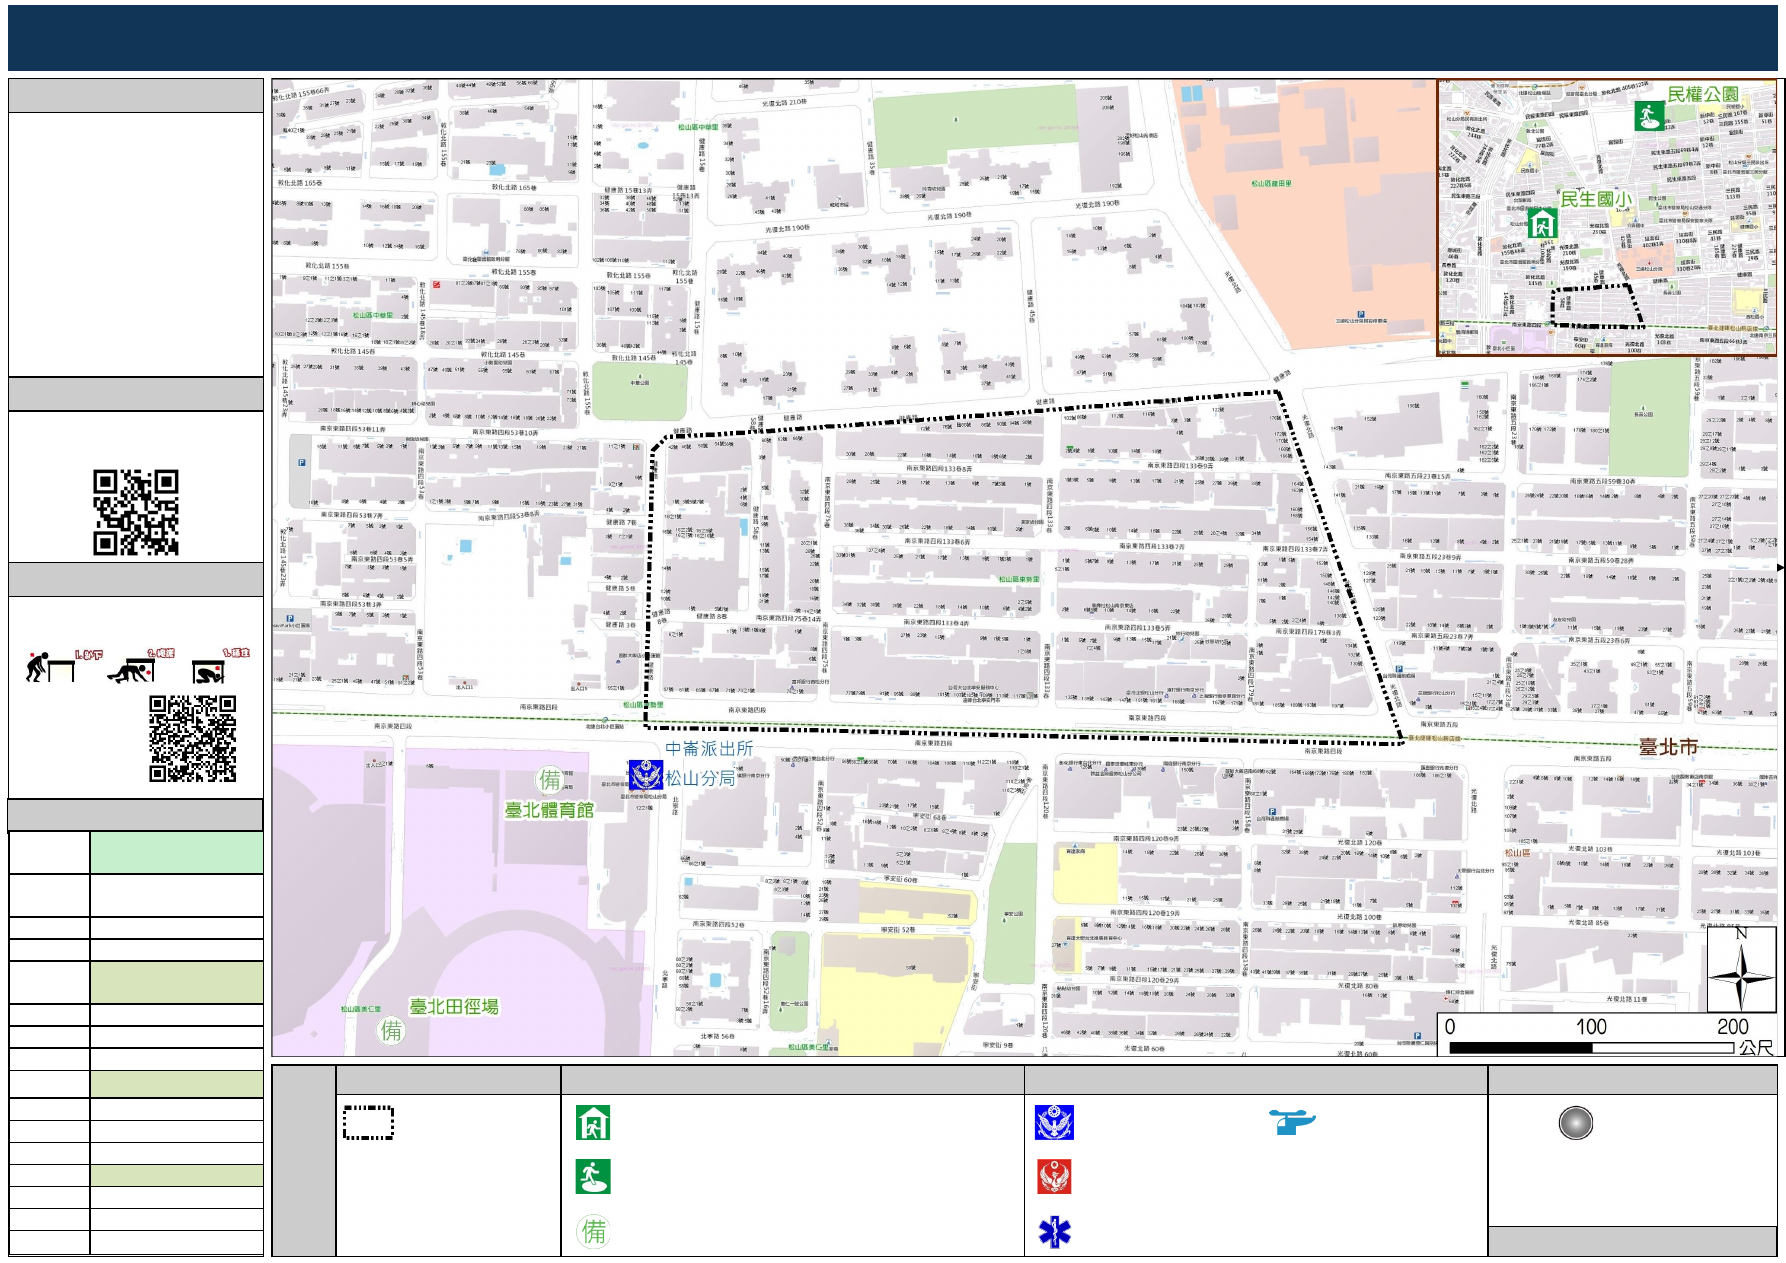Click the dark blue title banner at the top
This screenshot has height=1263, width=1786.
(x=892, y=38)
